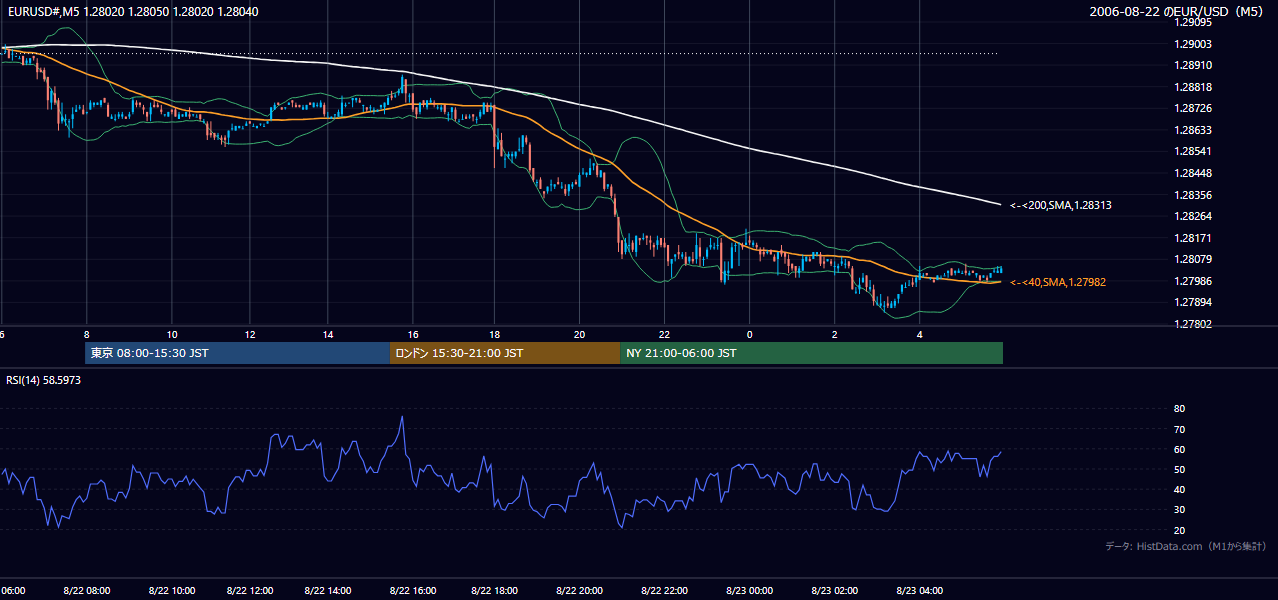This screenshot has height=600, width=1278.
Task: Click the 8/22 14:00 time label
Action: pyautogui.click(x=329, y=591)
